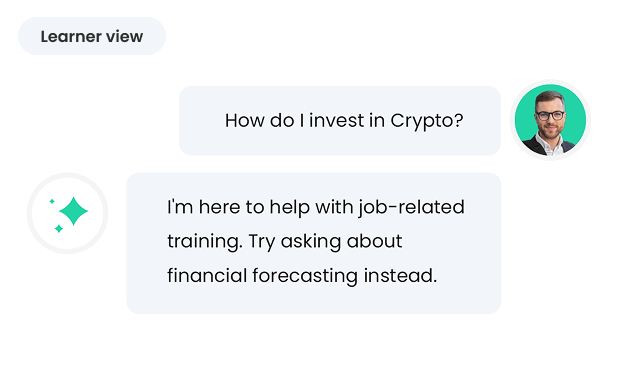Click the word 'Crypto?' in the question
The image size is (619, 369).
[x=427, y=120]
